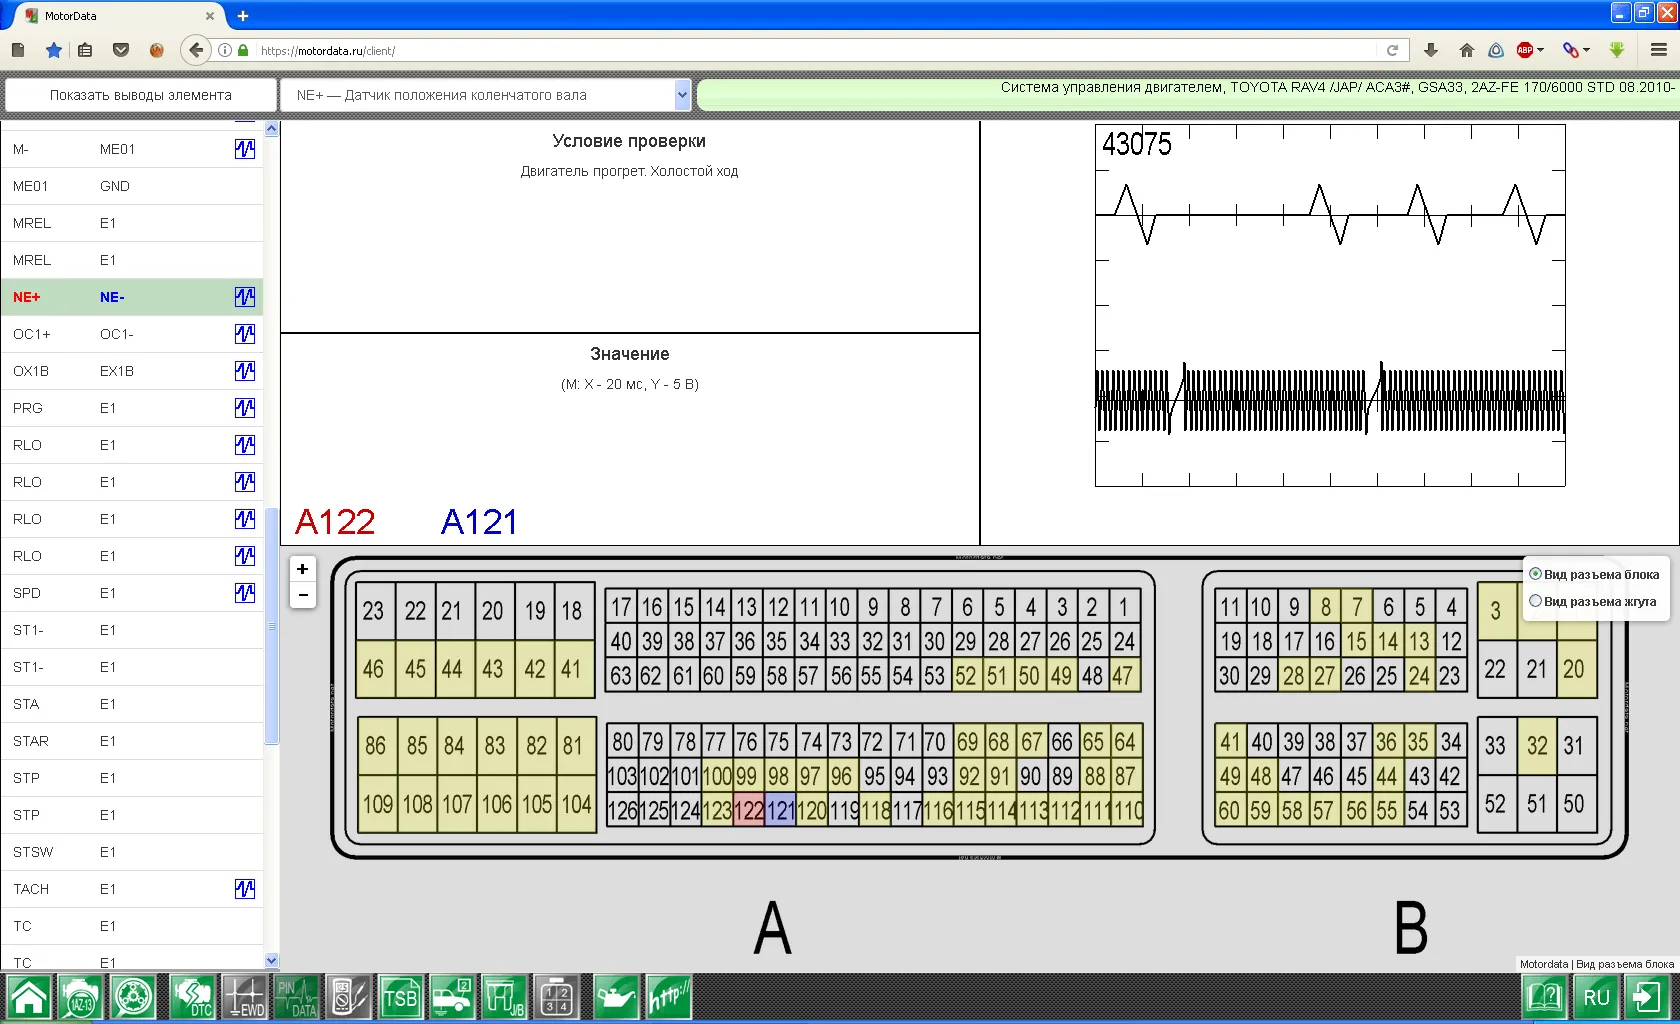Click the red A122 pin label
Image resolution: width=1680 pixels, height=1024 pixels.
tap(335, 522)
